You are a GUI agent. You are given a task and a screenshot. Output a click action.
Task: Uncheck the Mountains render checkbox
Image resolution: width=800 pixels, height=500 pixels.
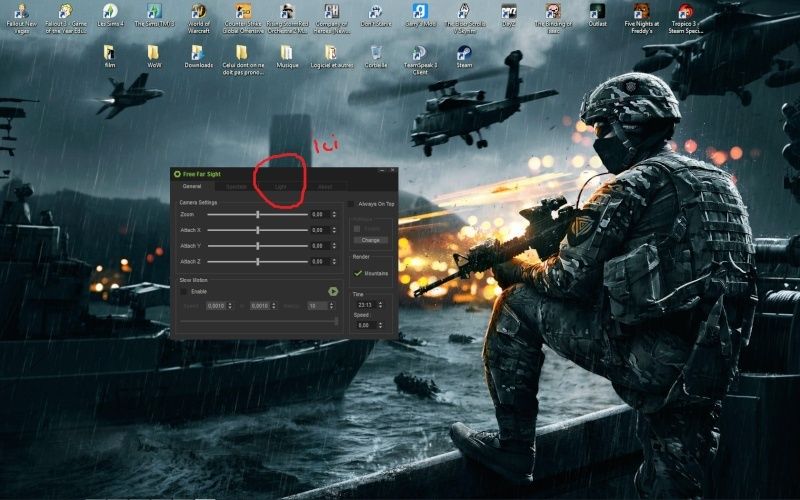(x=358, y=273)
